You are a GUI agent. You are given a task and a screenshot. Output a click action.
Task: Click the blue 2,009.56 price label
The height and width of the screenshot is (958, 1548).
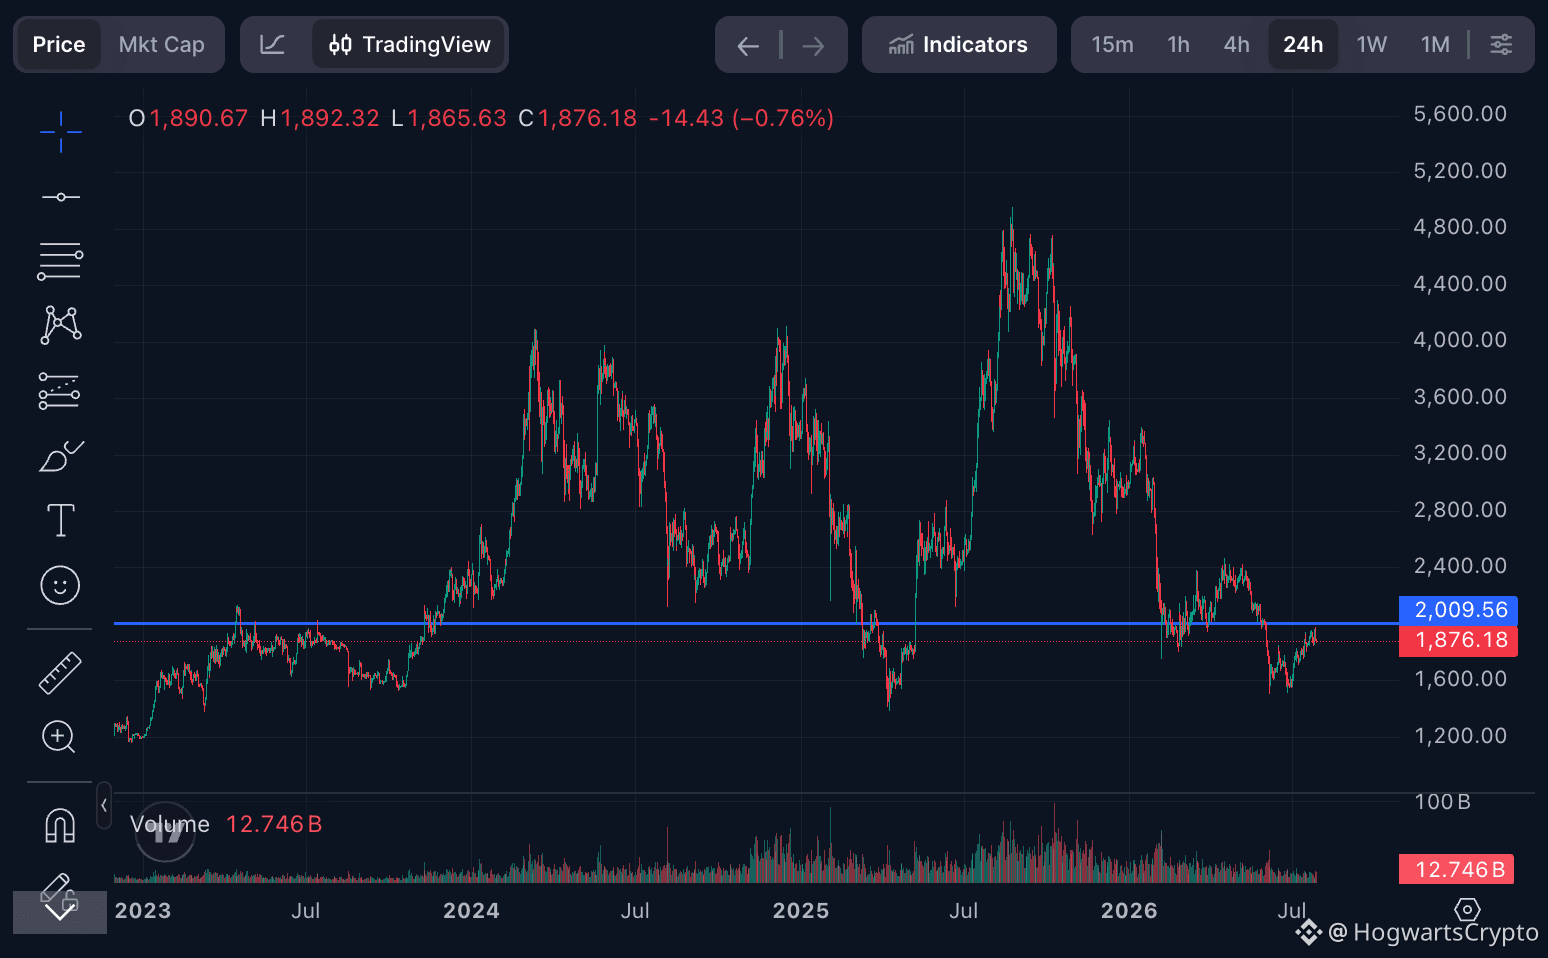point(1459,609)
